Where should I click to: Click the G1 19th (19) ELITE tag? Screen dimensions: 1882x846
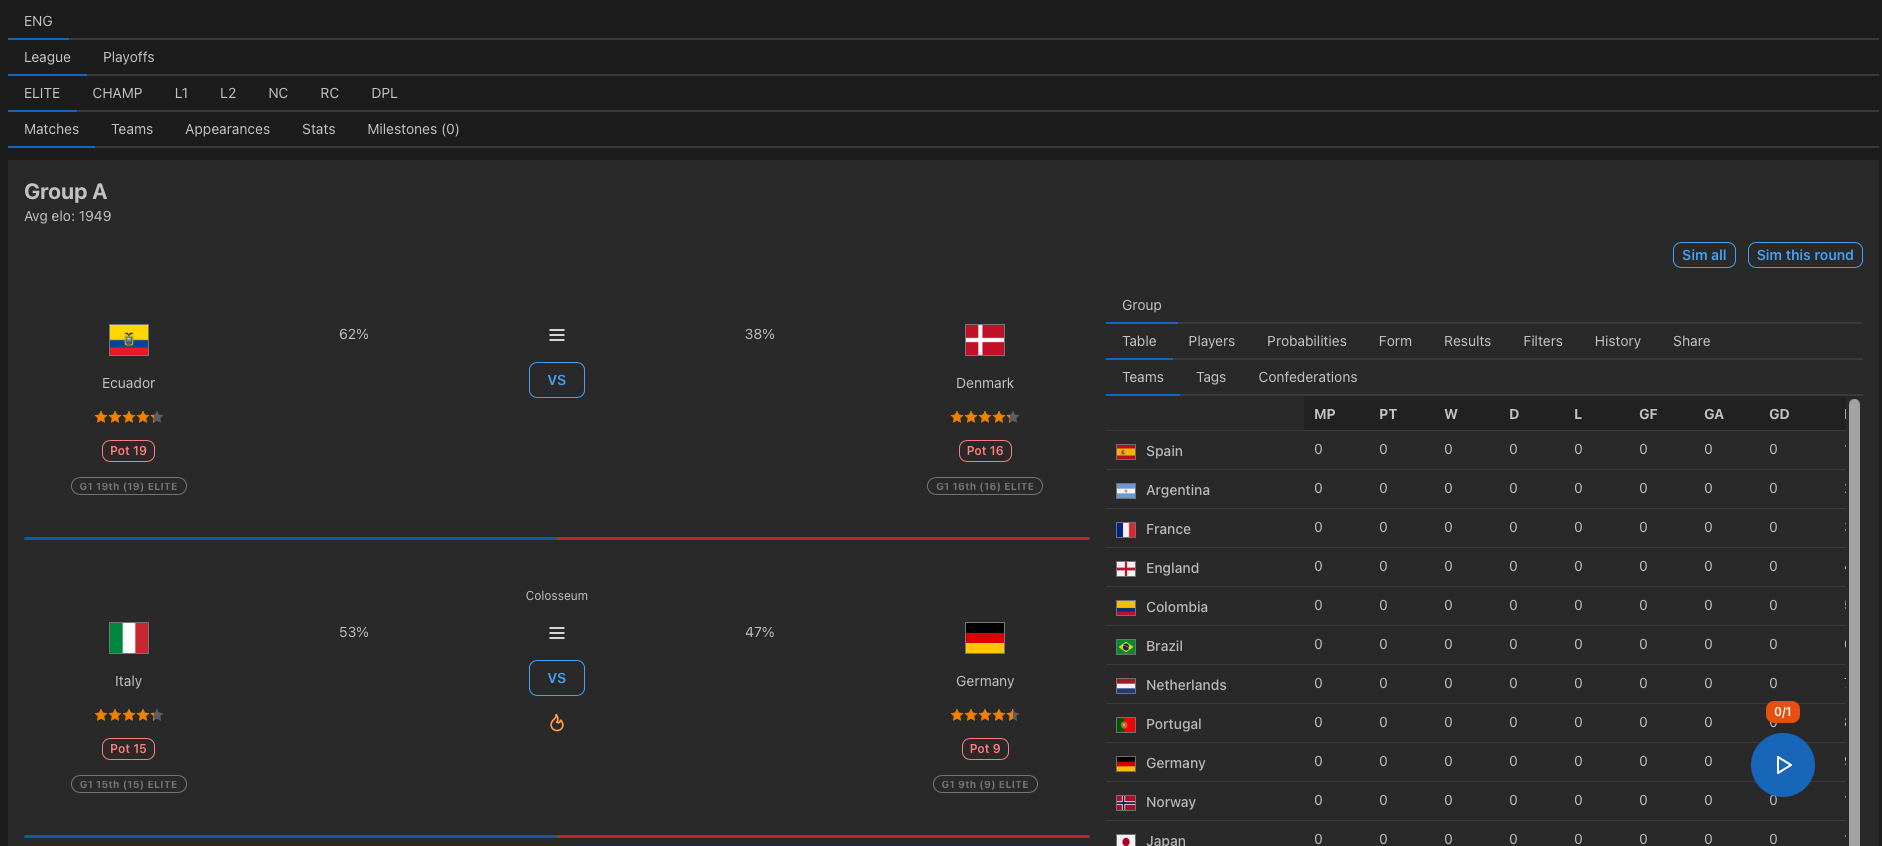(x=129, y=486)
